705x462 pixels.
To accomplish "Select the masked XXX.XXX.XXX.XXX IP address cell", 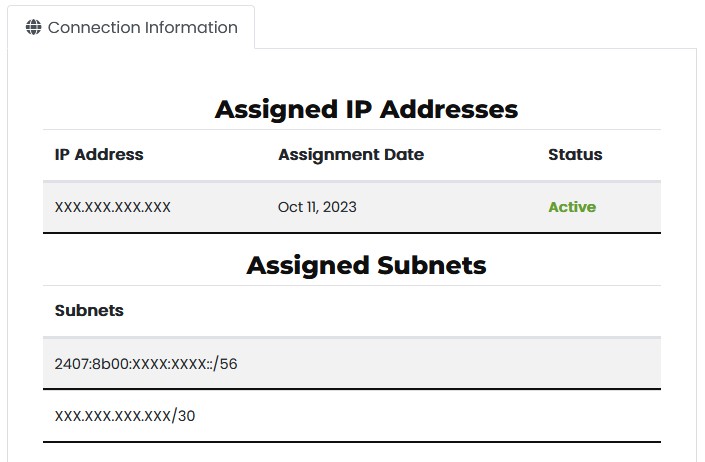I will pos(113,207).
